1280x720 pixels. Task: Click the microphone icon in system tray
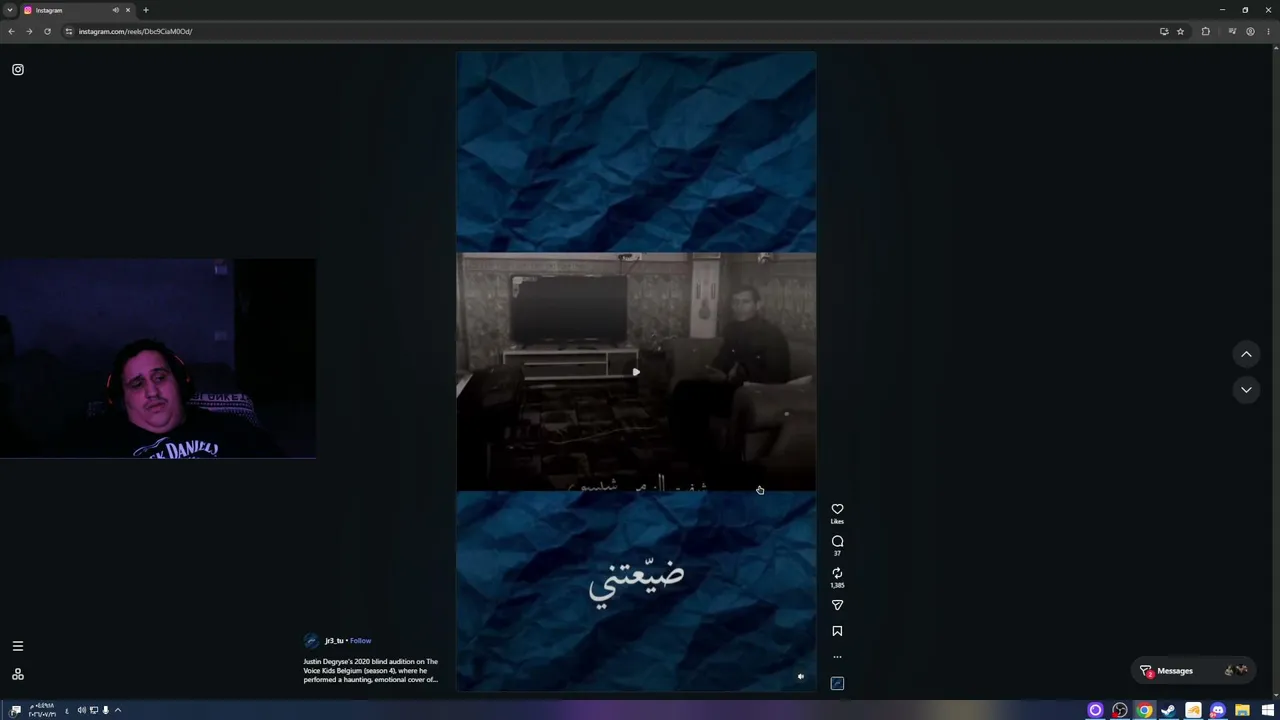tap(105, 711)
